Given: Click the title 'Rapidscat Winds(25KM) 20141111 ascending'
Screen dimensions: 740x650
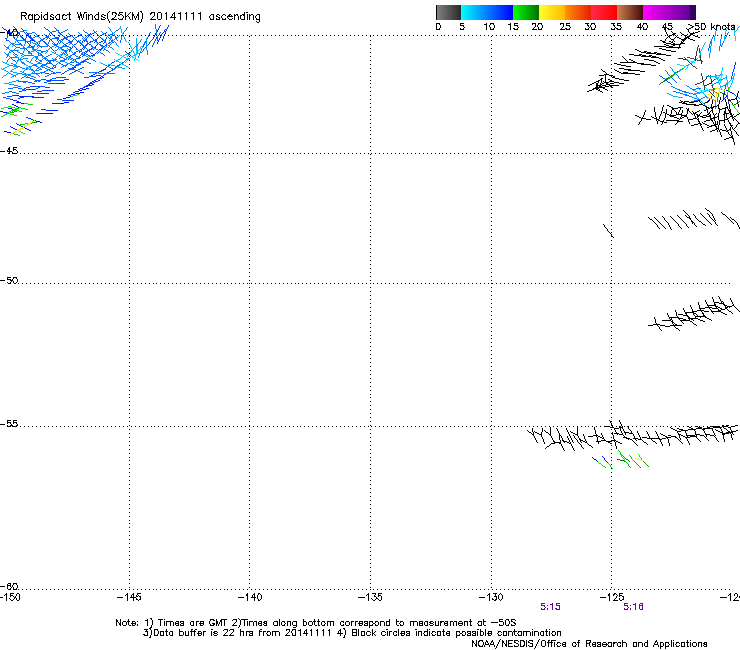Looking at the screenshot, I should (x=140, y=17).
